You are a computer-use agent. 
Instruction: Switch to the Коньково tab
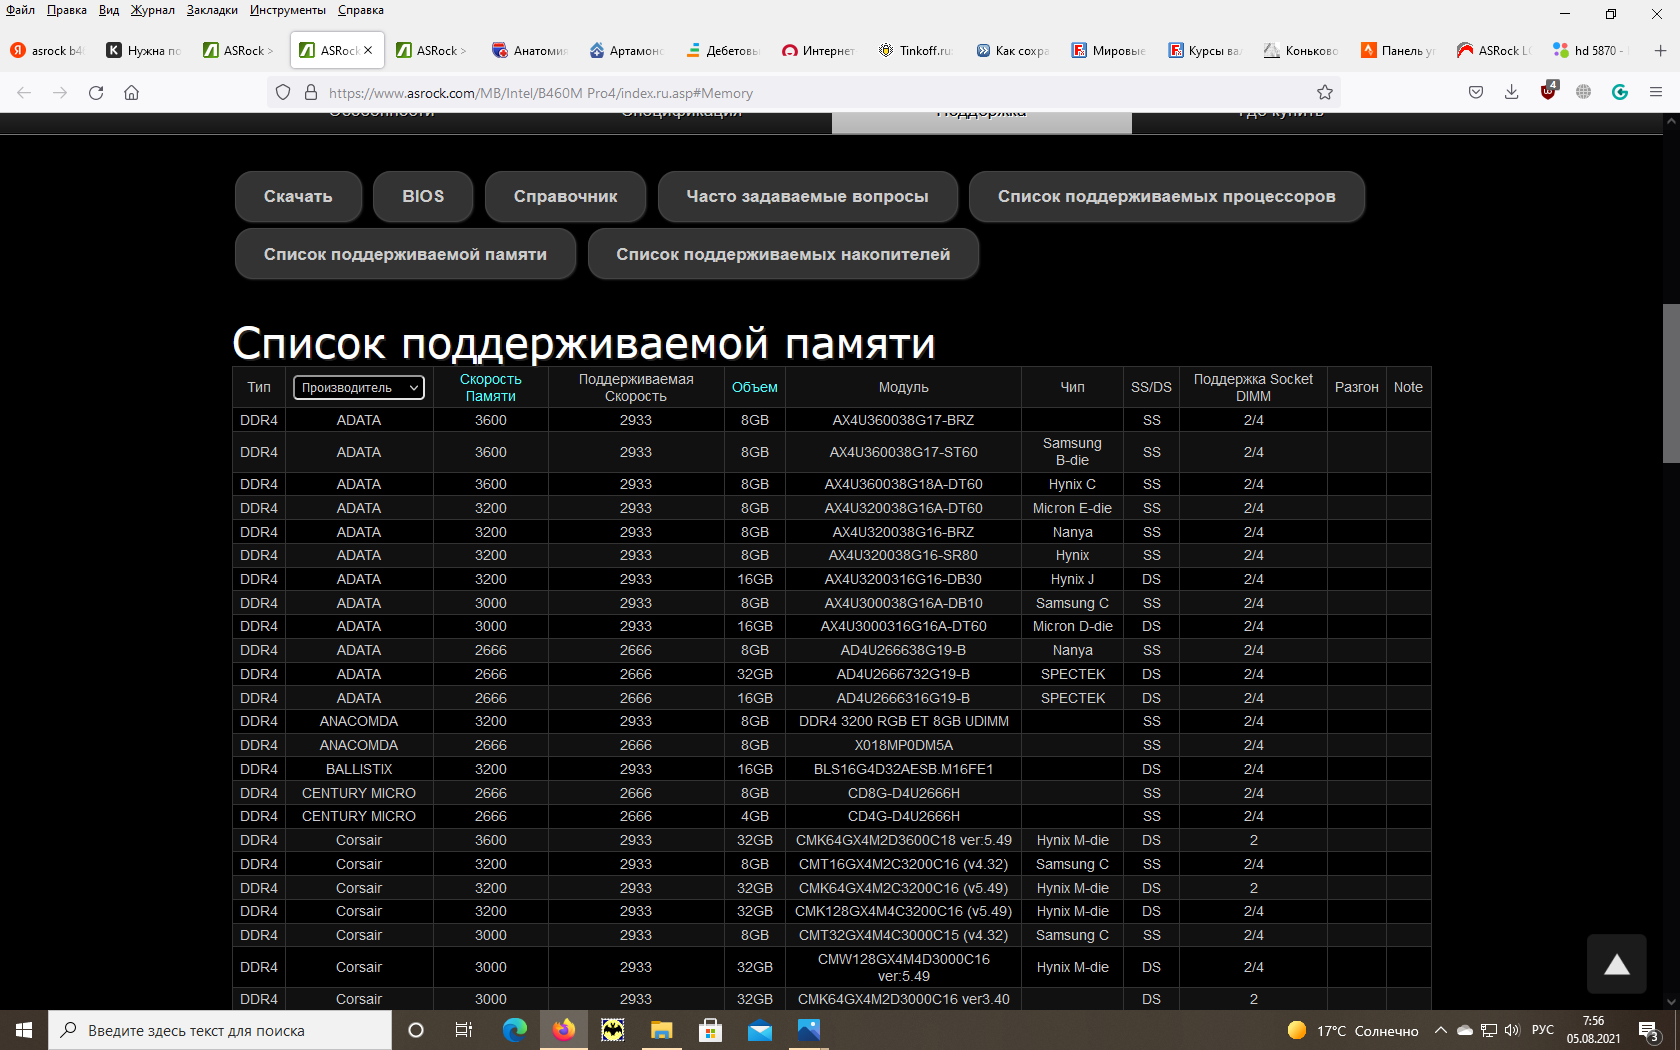click(1300, 50)
